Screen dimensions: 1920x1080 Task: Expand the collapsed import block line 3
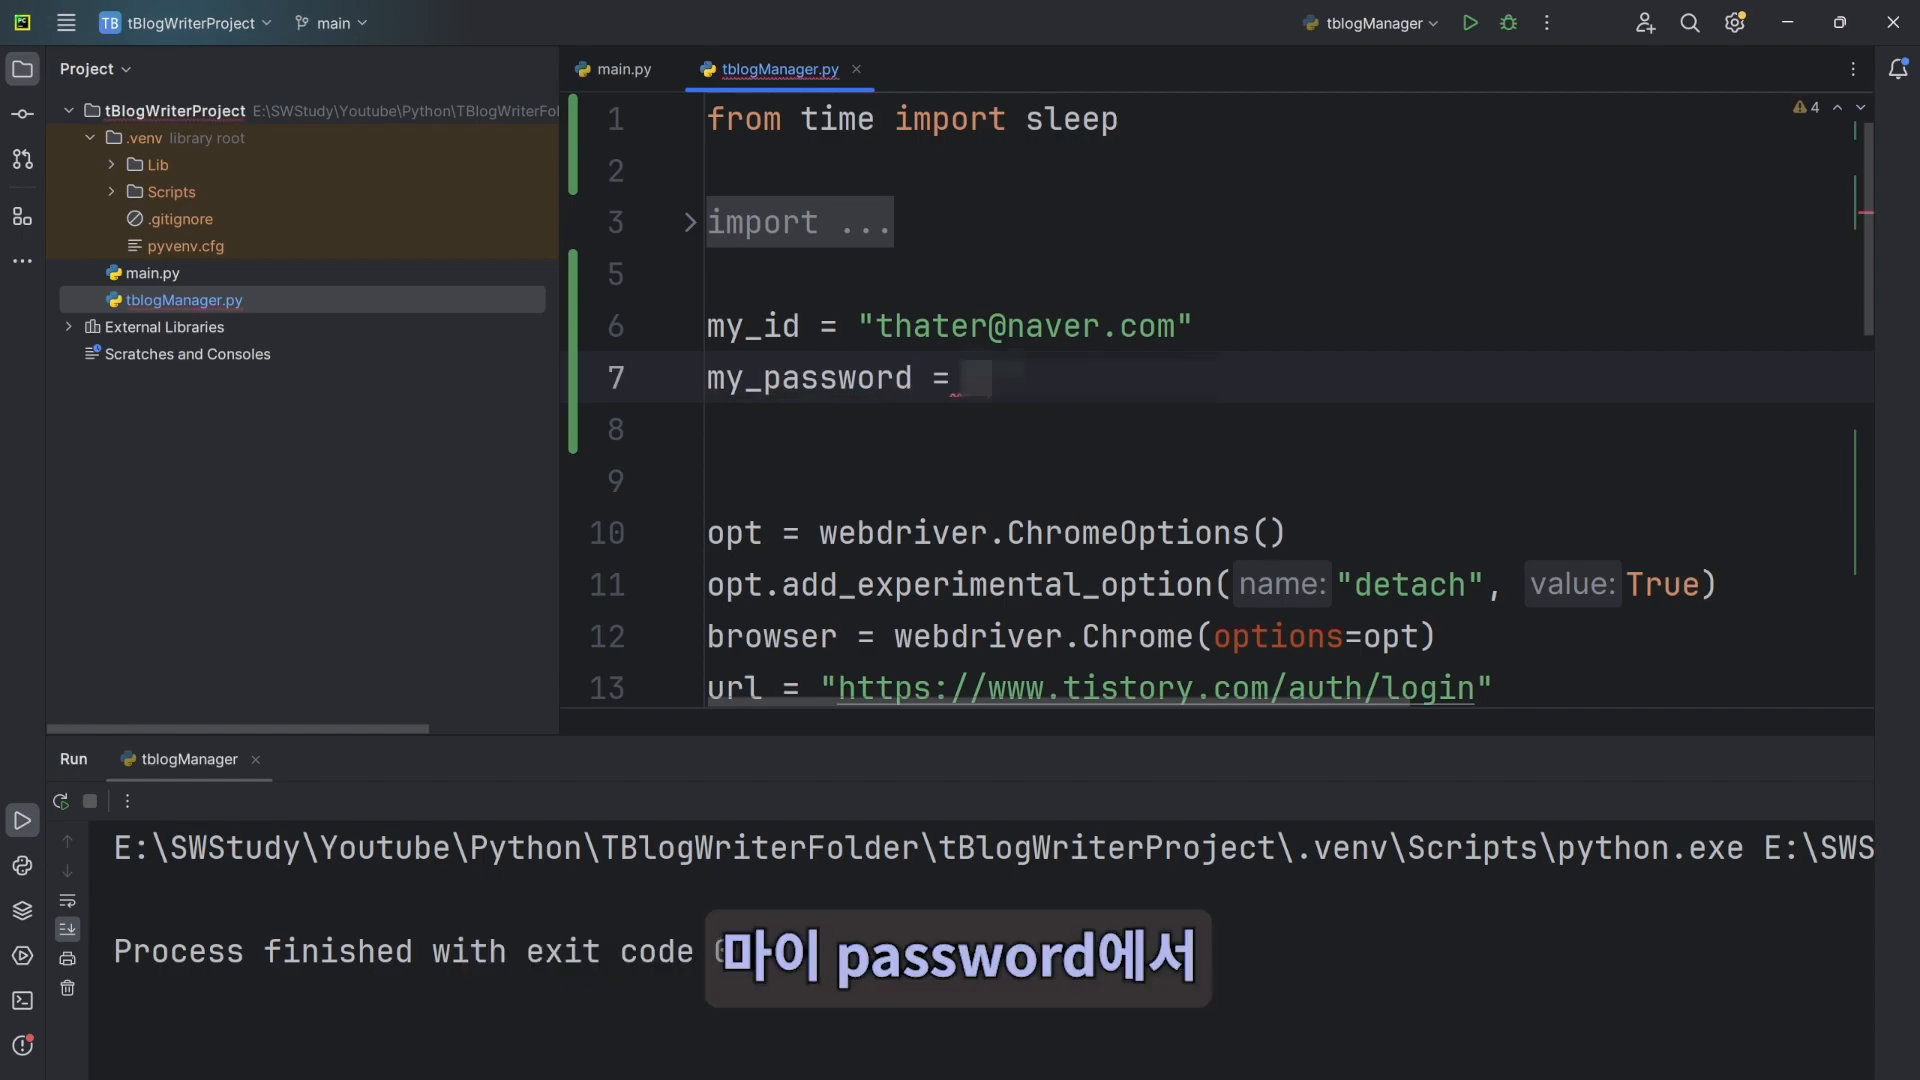[688, 222]
